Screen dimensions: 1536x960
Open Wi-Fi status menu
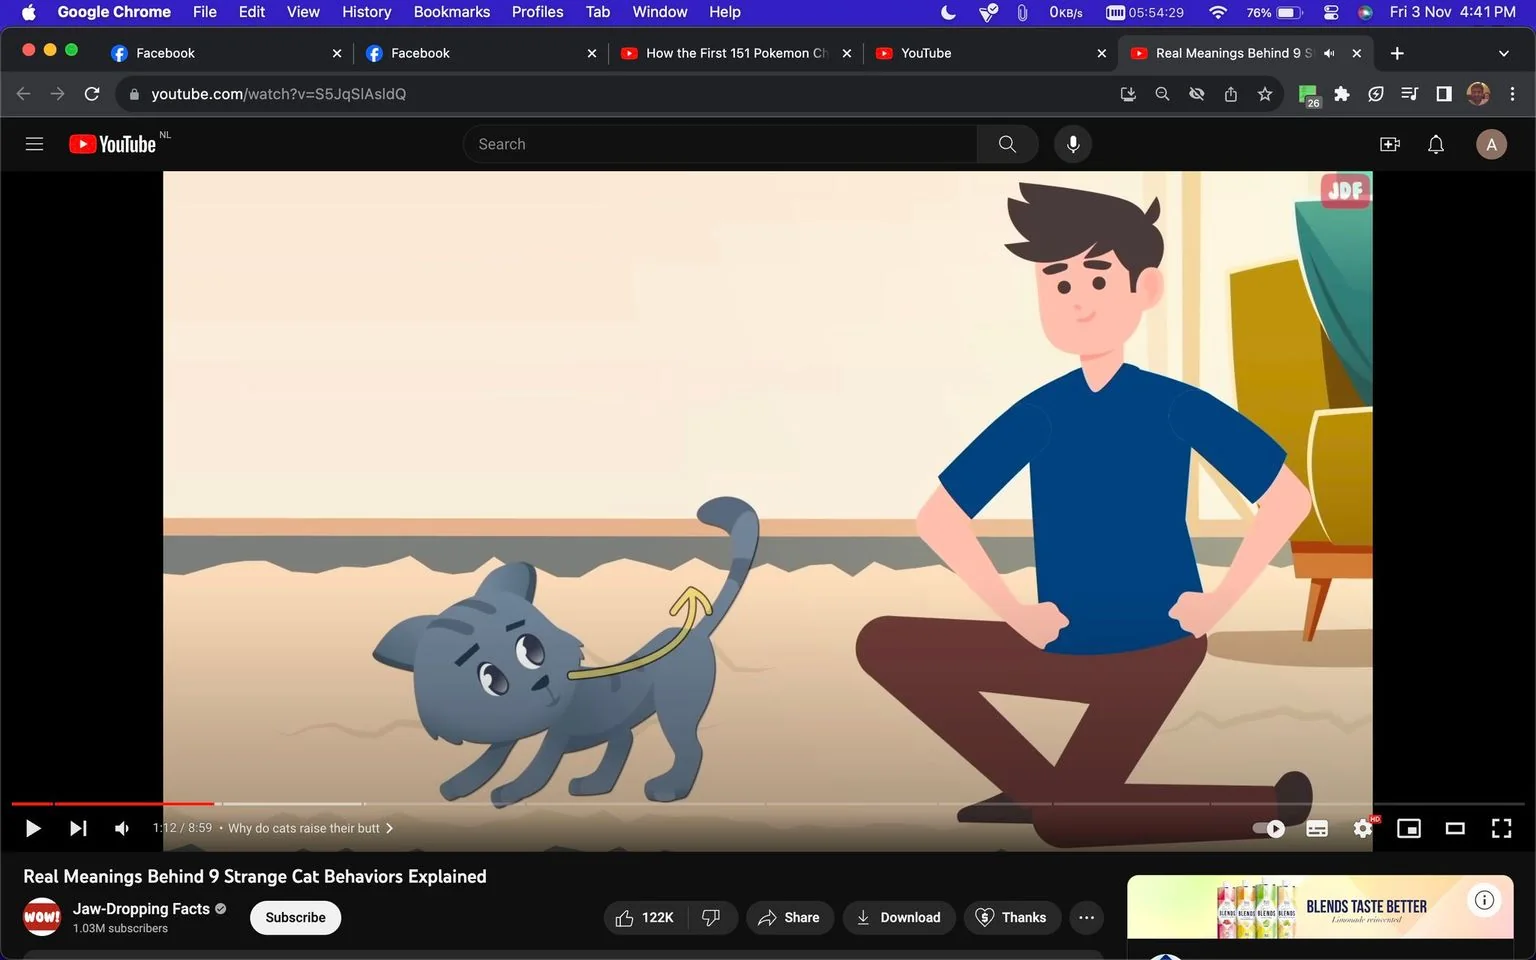tap(1217, 12)
